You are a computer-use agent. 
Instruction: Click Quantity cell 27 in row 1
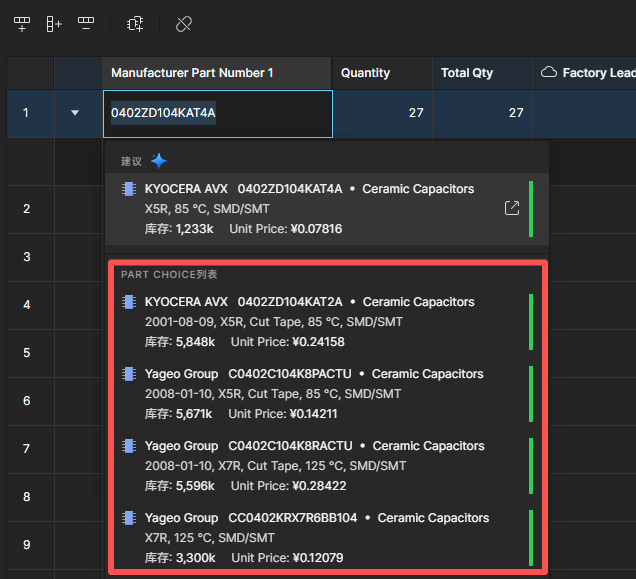pyautogui.click(x=382, y=114)
